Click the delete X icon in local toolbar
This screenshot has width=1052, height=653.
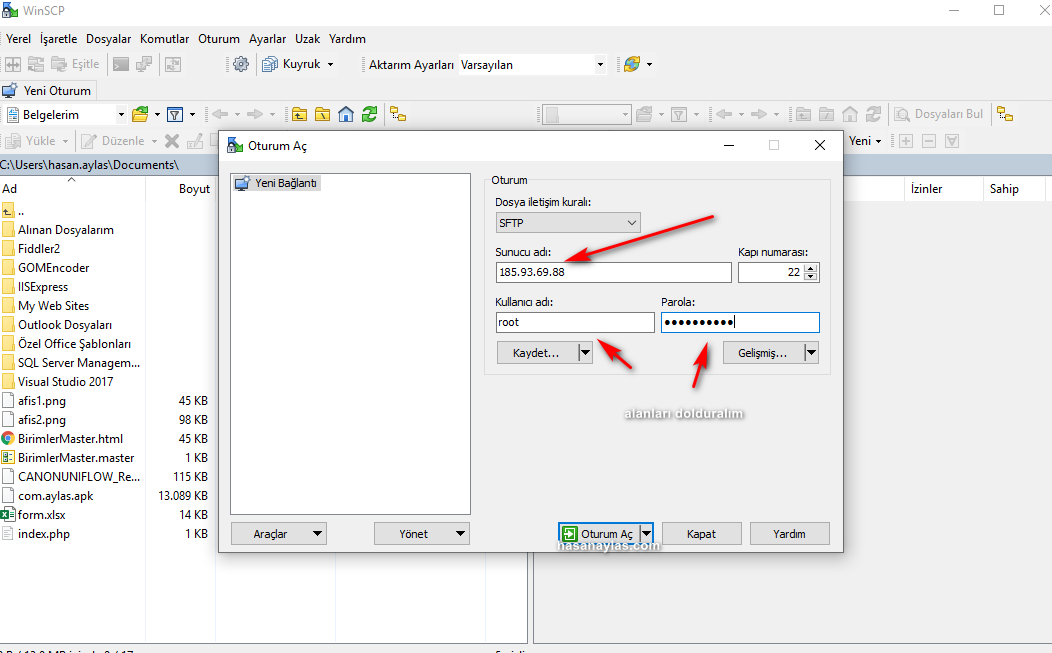click(x=172, y=141)
